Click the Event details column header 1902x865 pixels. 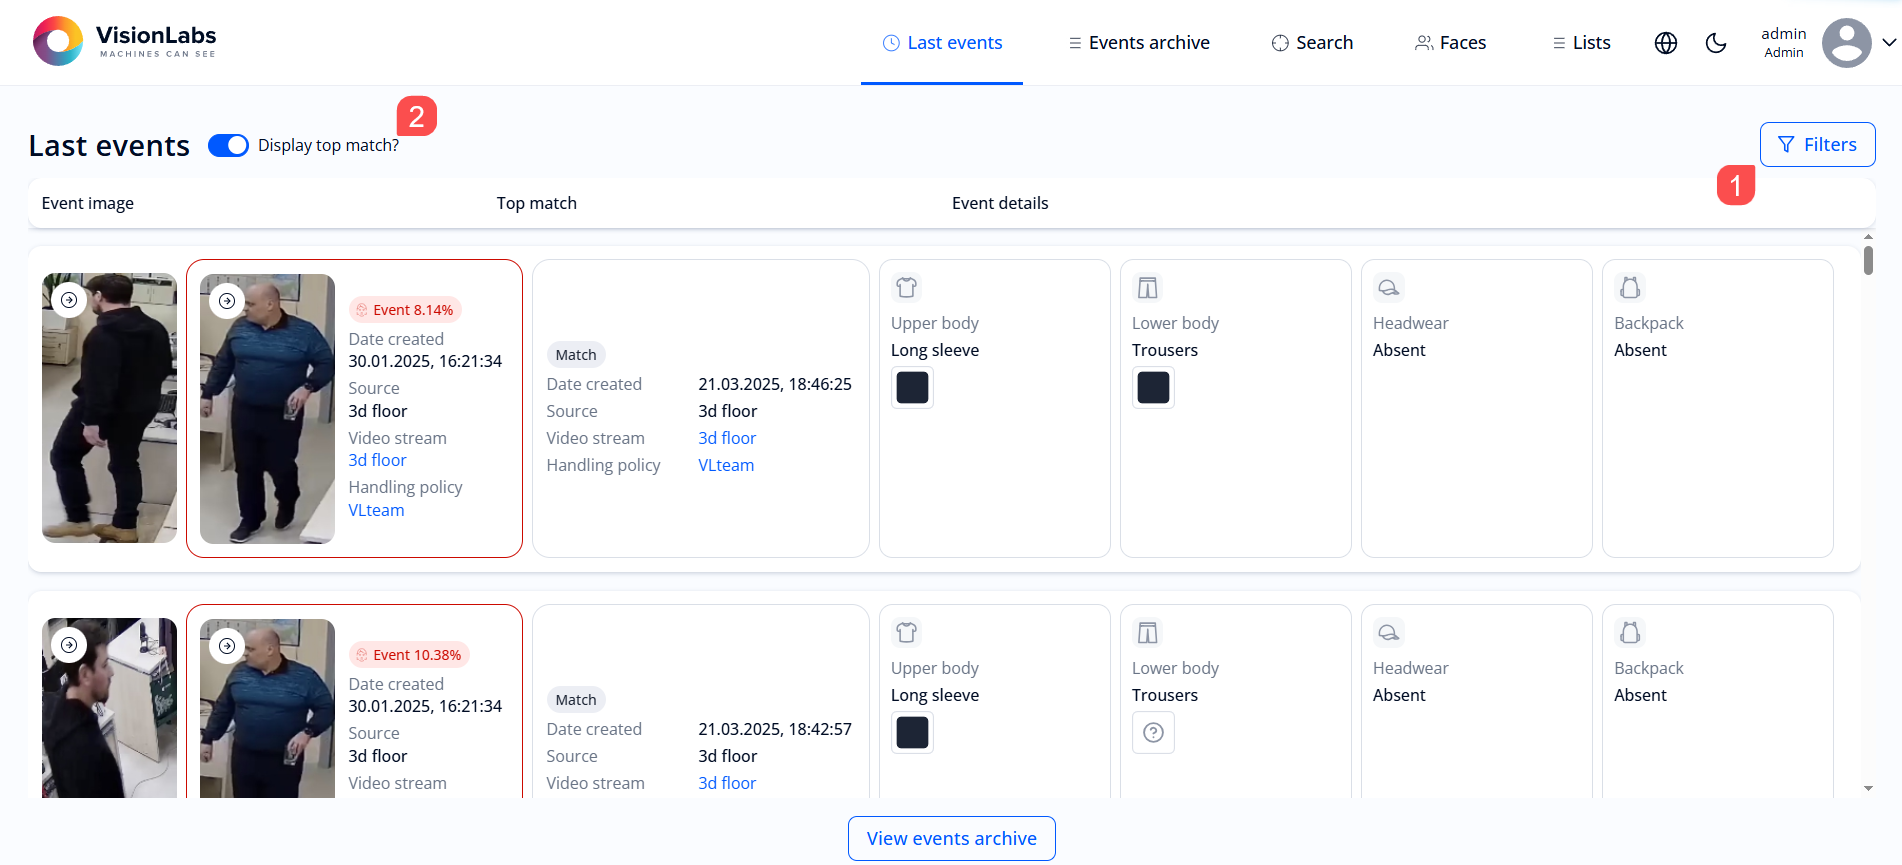tap(1000, 203)
